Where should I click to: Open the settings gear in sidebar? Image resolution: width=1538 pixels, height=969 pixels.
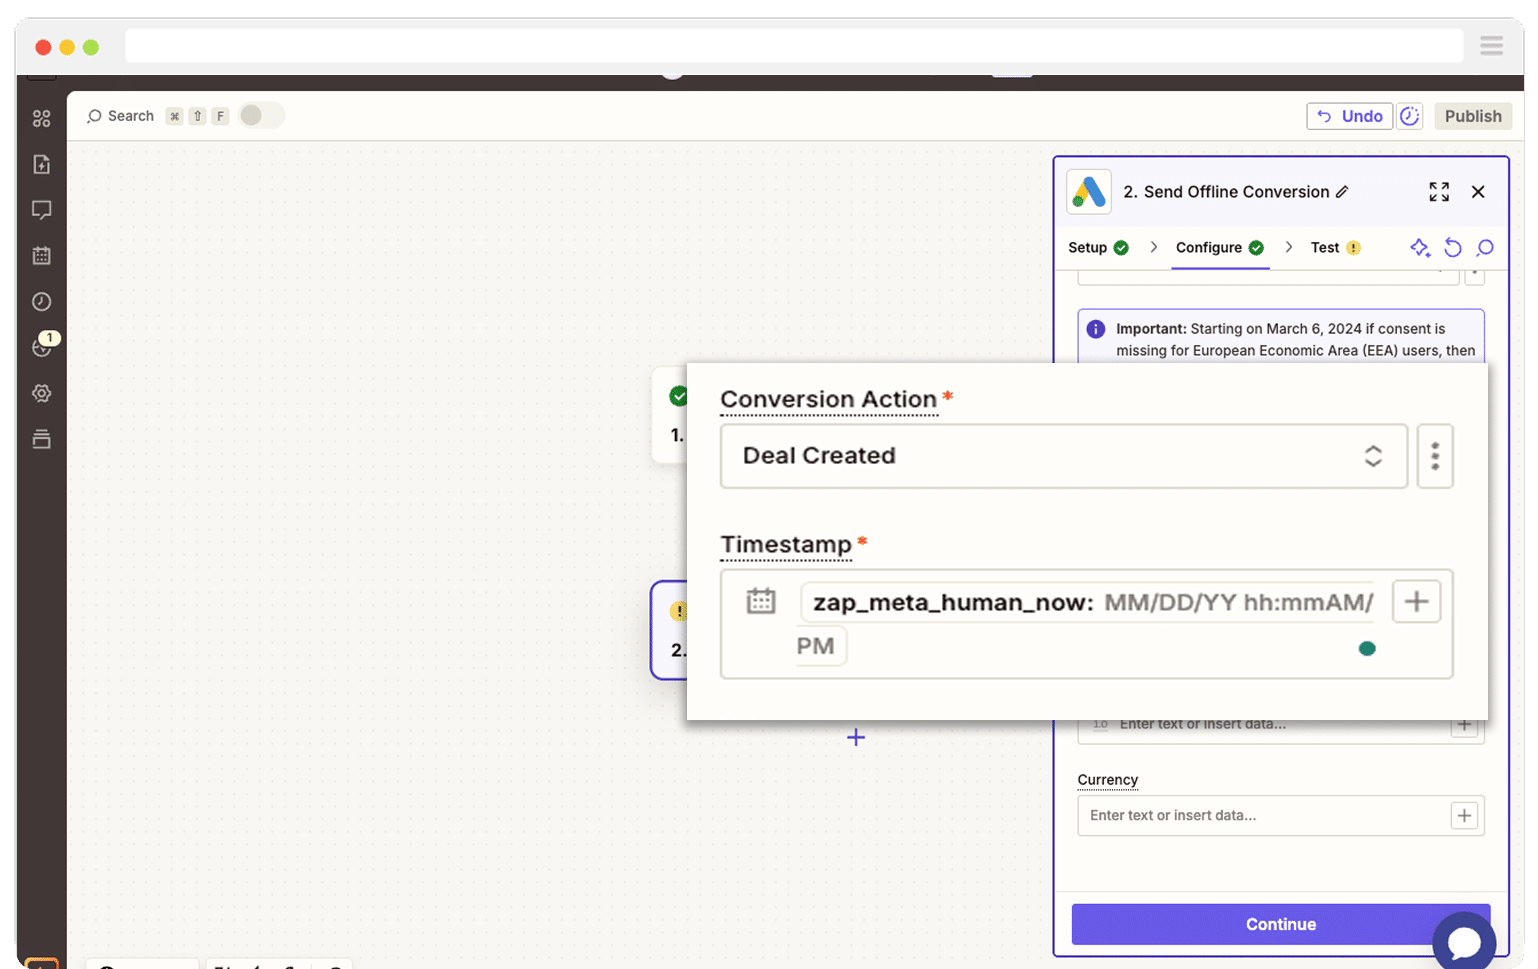[x=41, y=393]
